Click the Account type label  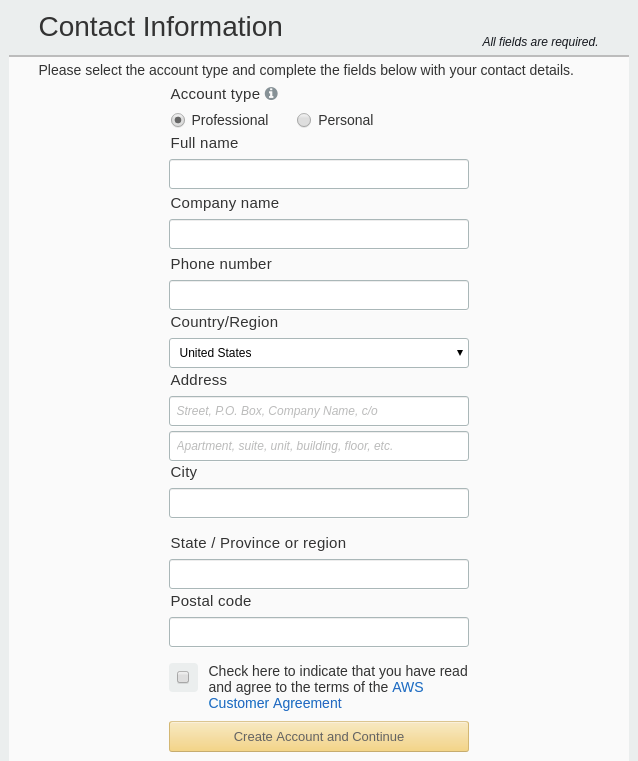[x=215, y=94]
